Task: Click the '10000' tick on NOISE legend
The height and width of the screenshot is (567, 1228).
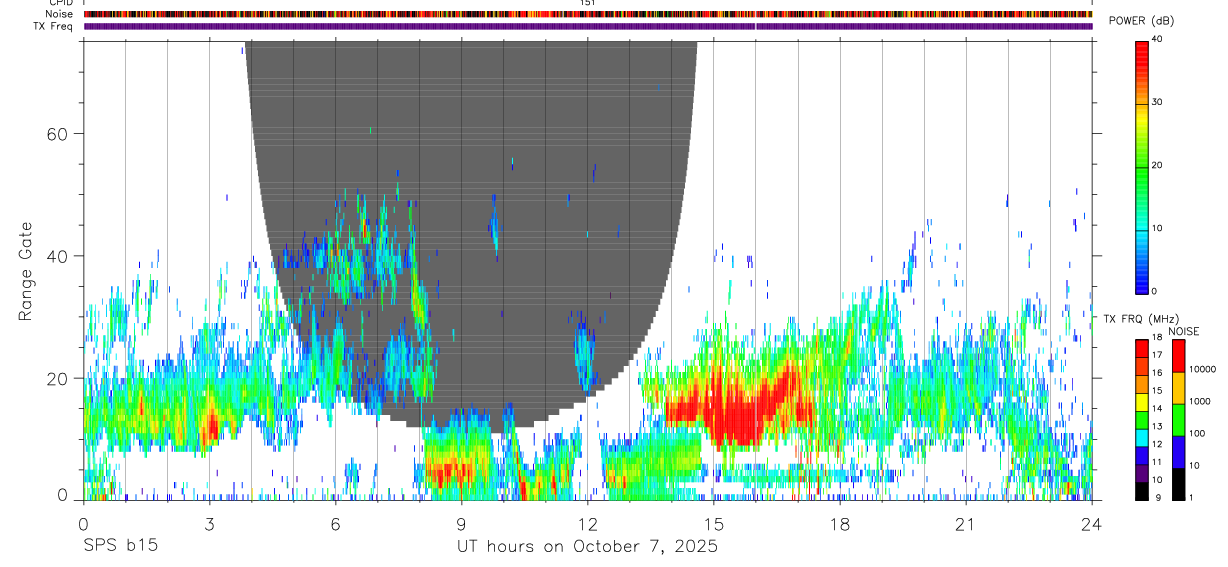Action: 1202,369
